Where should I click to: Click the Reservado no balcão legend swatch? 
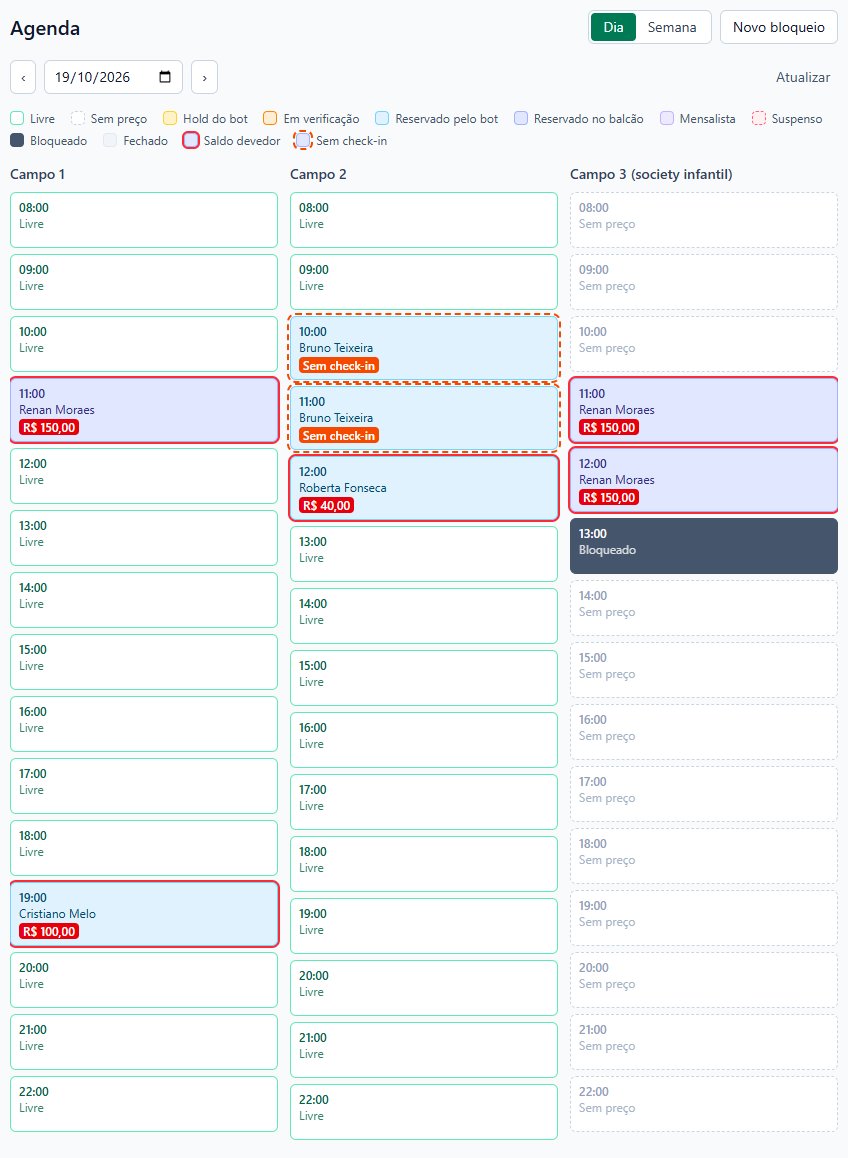[x=521, y=118]
